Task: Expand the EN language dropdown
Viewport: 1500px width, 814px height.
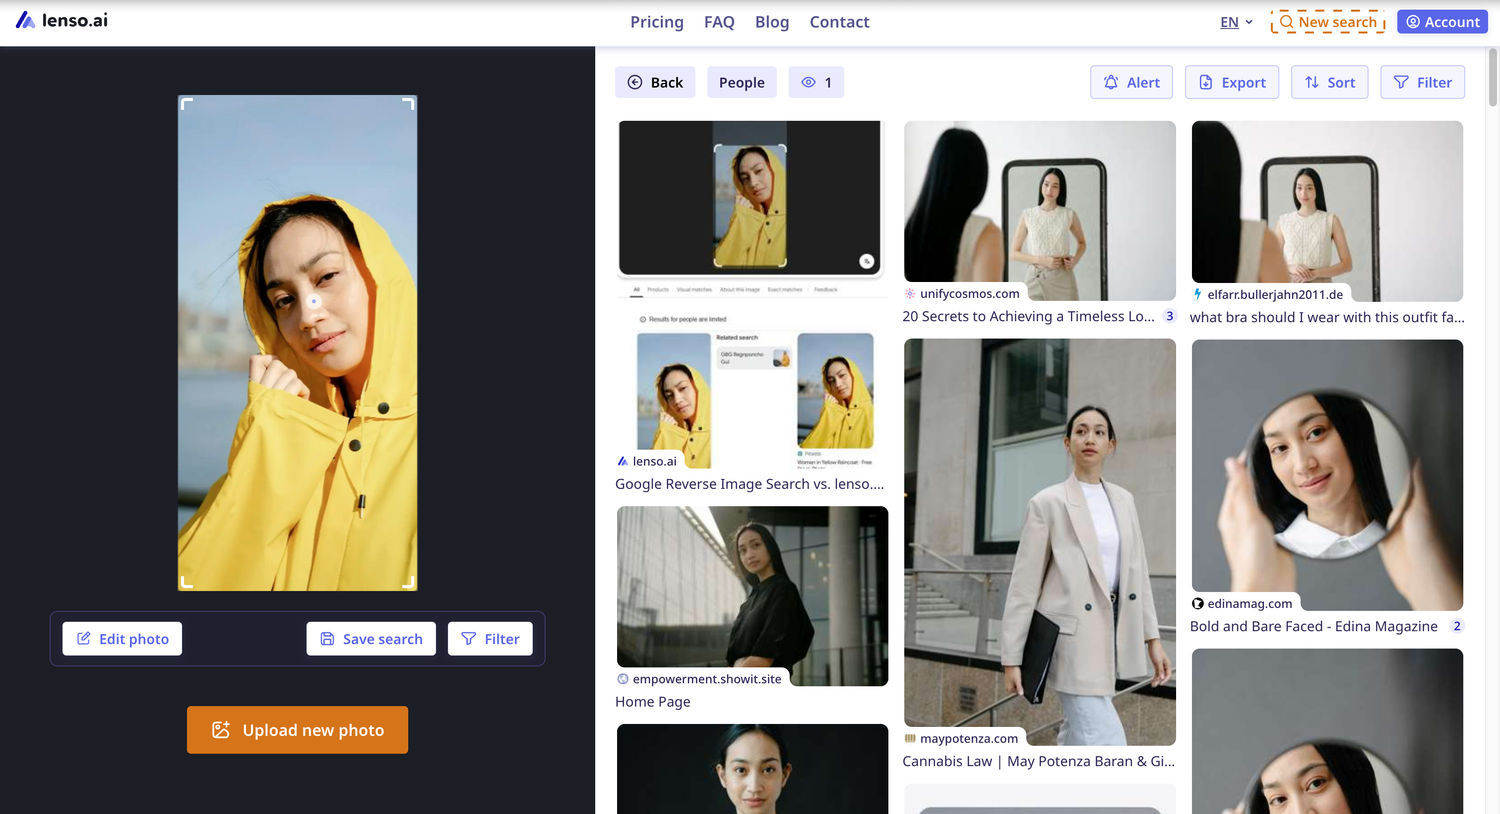Action: tap(1236, 22)
